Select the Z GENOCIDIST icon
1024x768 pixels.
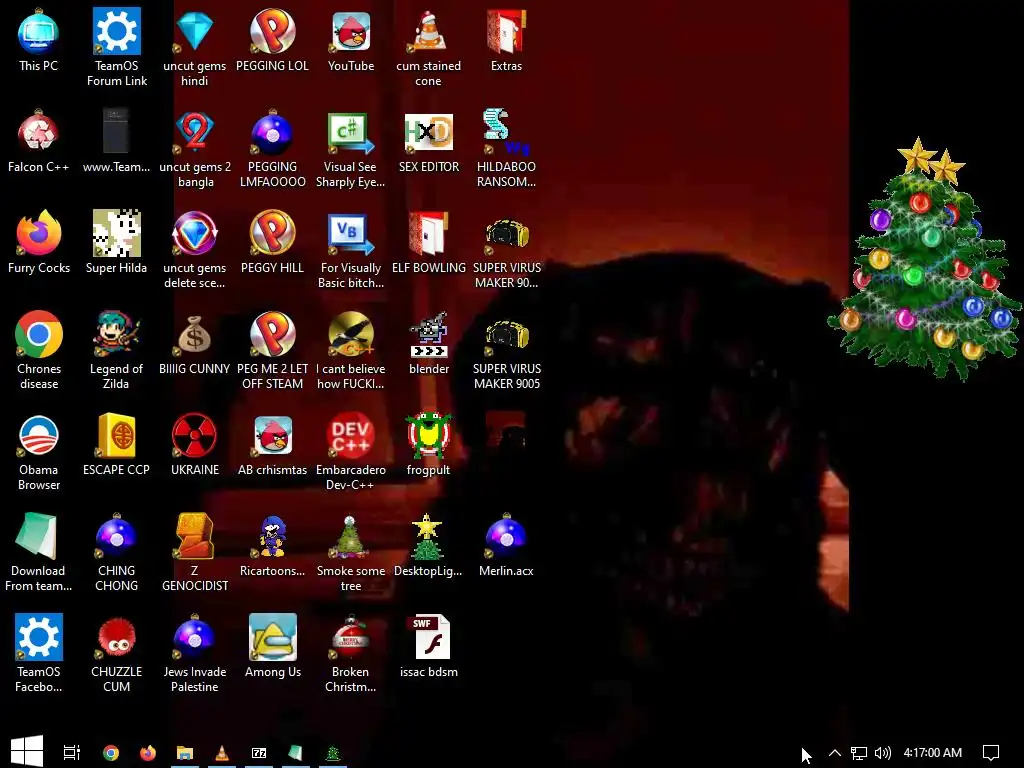point(195,553)
